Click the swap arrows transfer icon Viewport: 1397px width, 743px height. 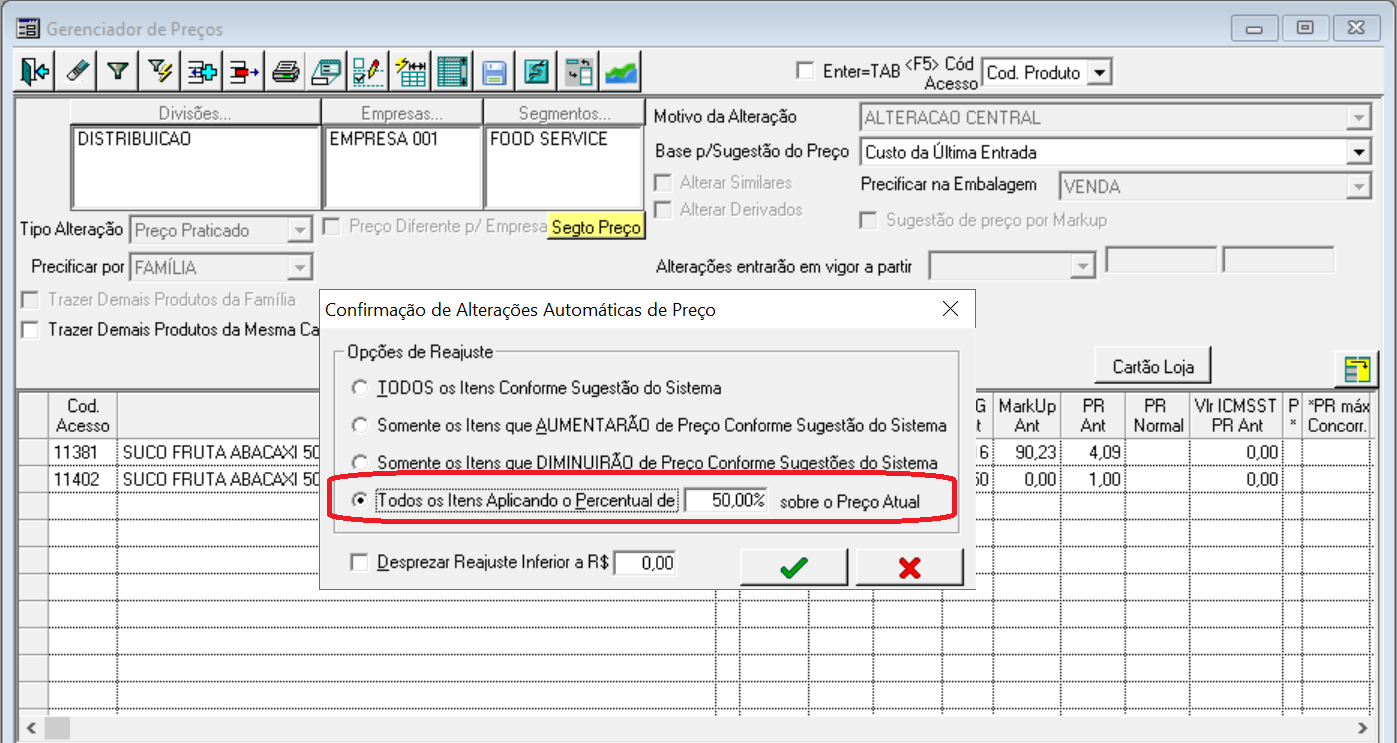[x=578, y=72]
